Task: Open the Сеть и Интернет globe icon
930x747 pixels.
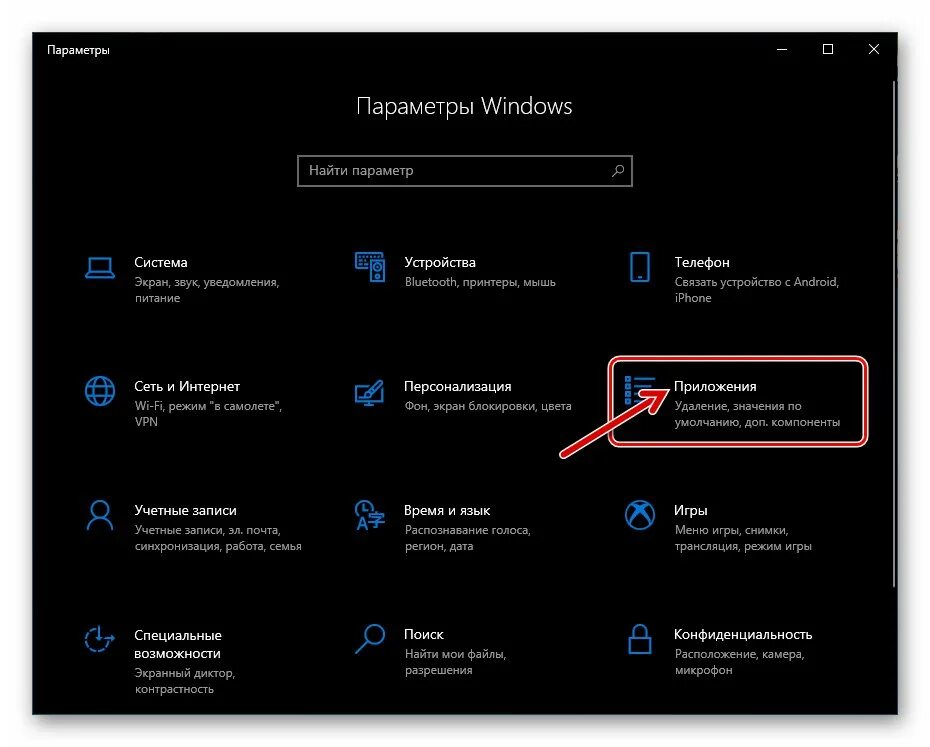Action: click(100, 391)
